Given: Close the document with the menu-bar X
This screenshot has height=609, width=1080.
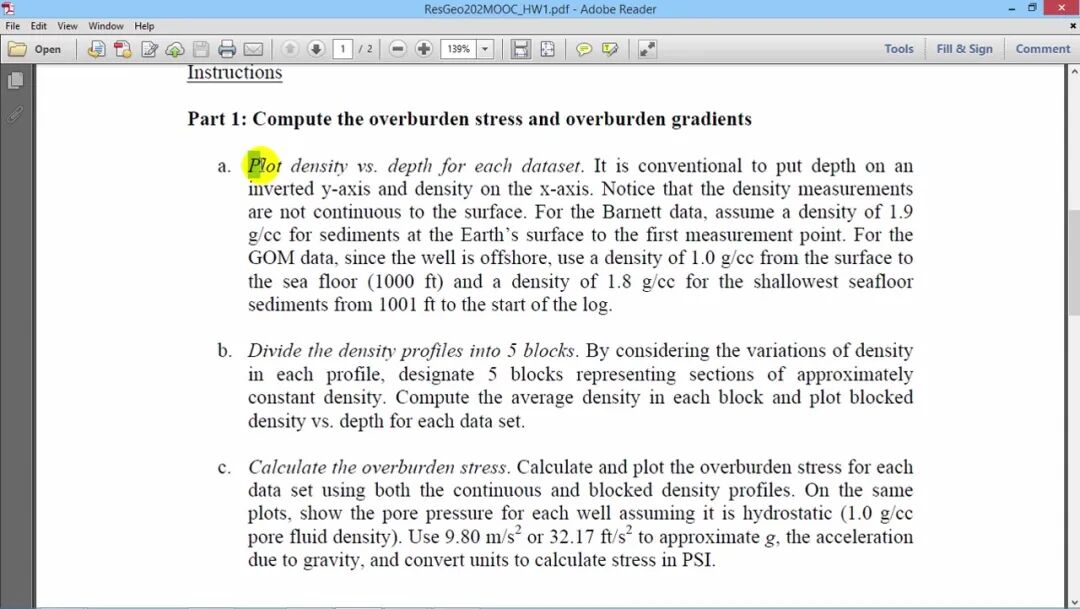Looking at the screenshot, I should click(x=1073, y=25).
